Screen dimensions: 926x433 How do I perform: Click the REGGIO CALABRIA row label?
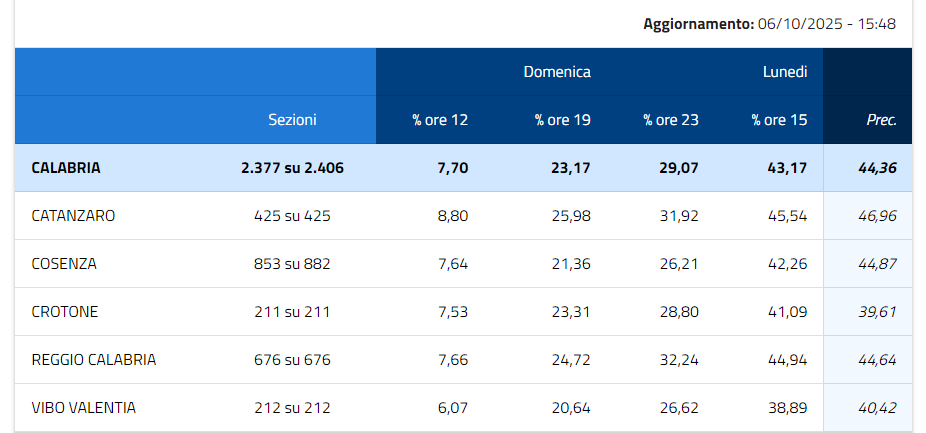click(94, 360)
